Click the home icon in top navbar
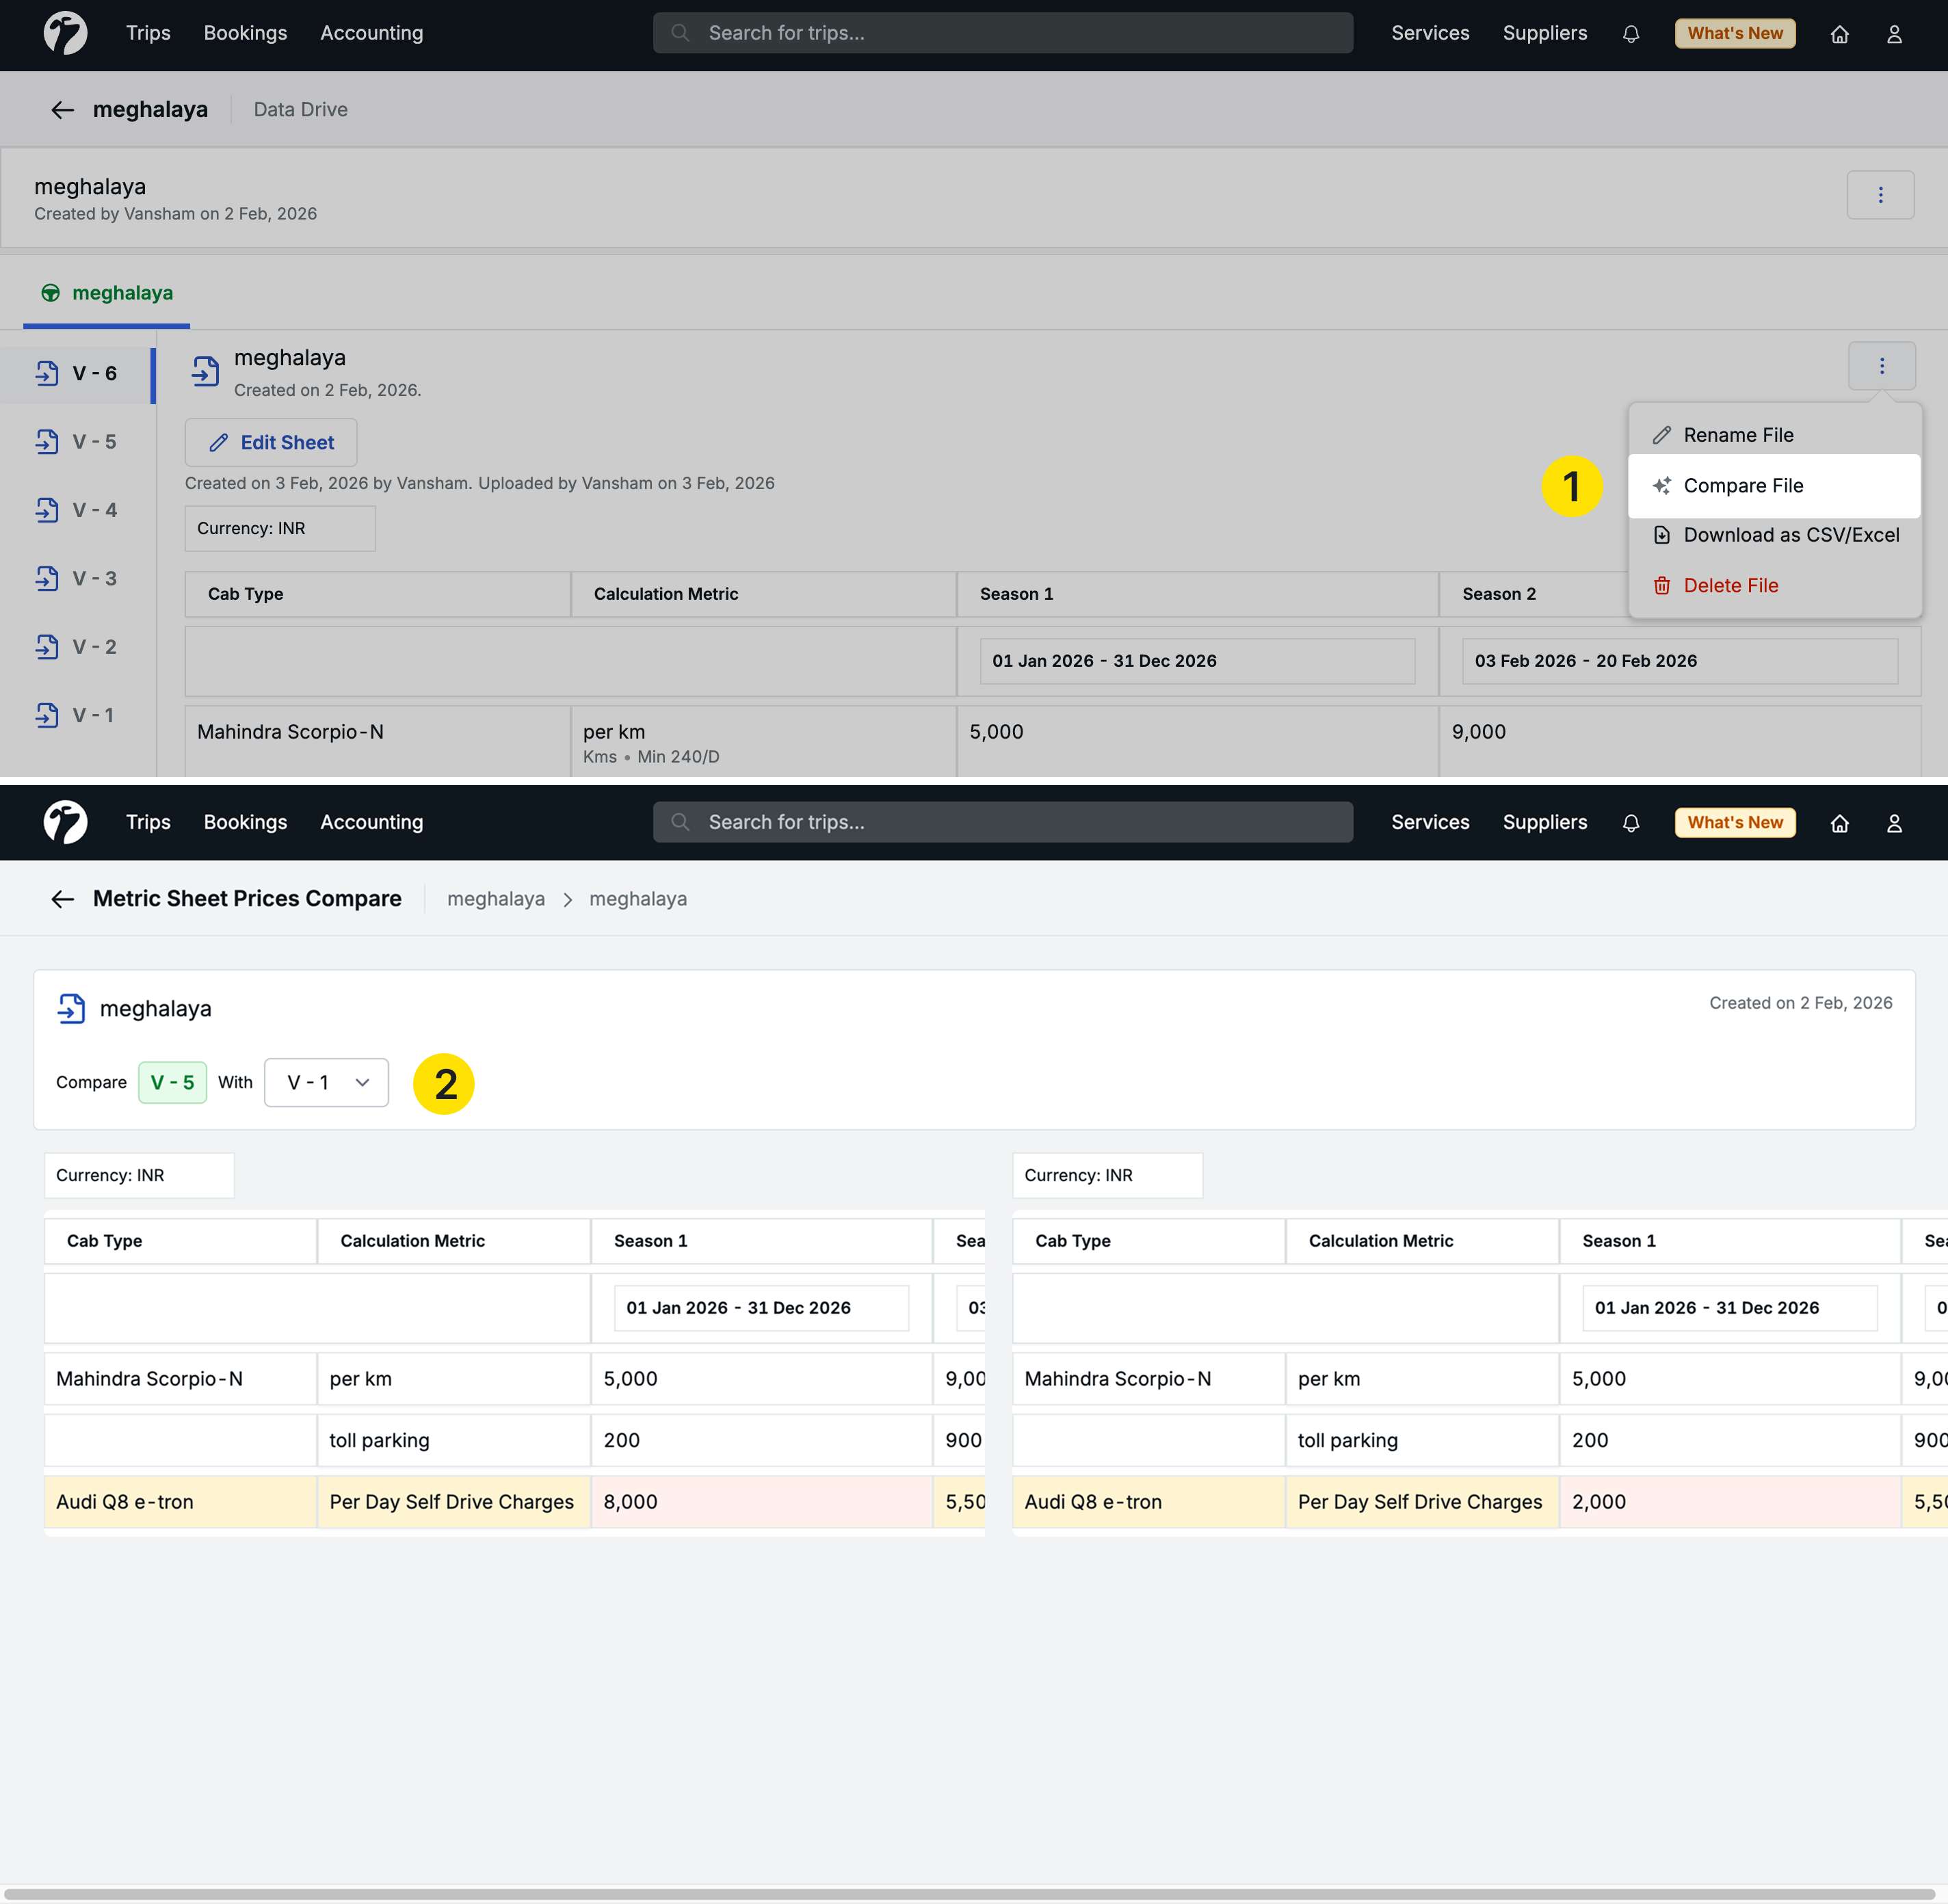Screen dimensions: 1948x1904 [1839, 34]
